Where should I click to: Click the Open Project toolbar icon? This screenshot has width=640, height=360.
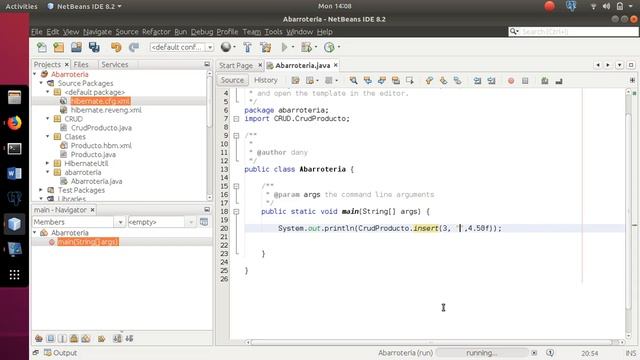click(x=76, y=47)
